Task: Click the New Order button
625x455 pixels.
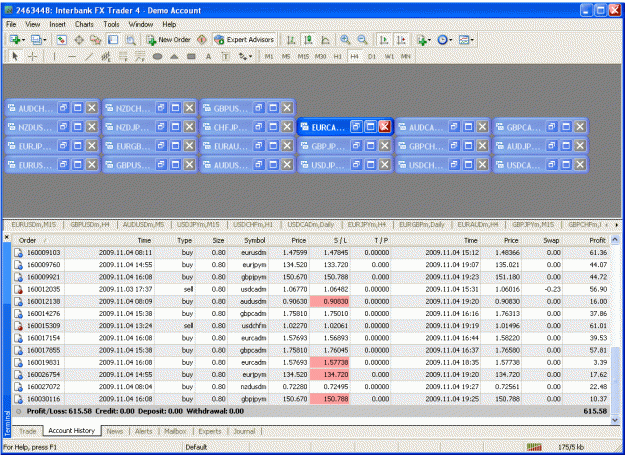Action: 169,40
